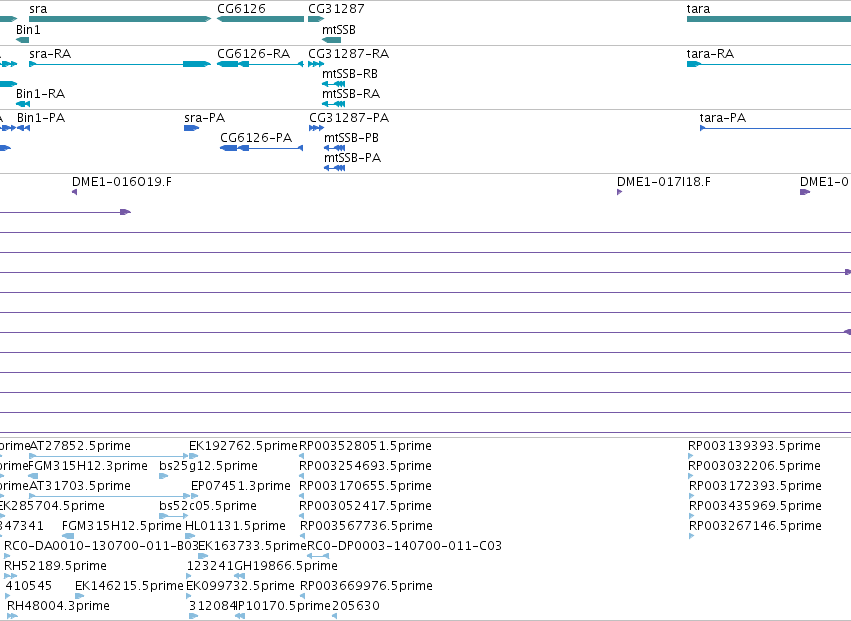Viewport: 851px width, 621px height.
Task: Pick the mtSSB-PA protein label
Action: click(x=352, y=158)
